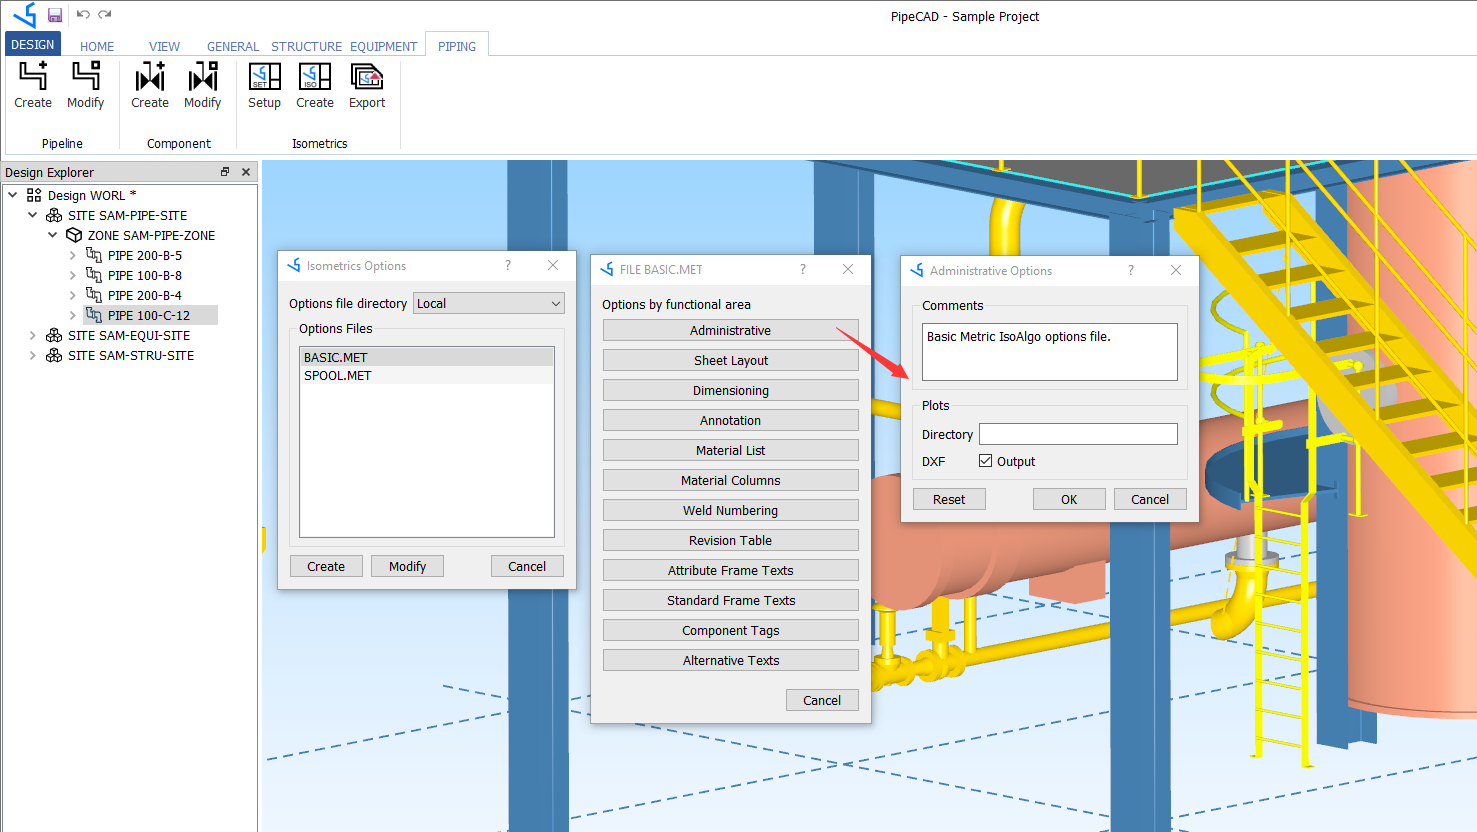Click the Component Create valve icon
The image size is (1477, 832).
pyautogui.click(x=150, y=76)
